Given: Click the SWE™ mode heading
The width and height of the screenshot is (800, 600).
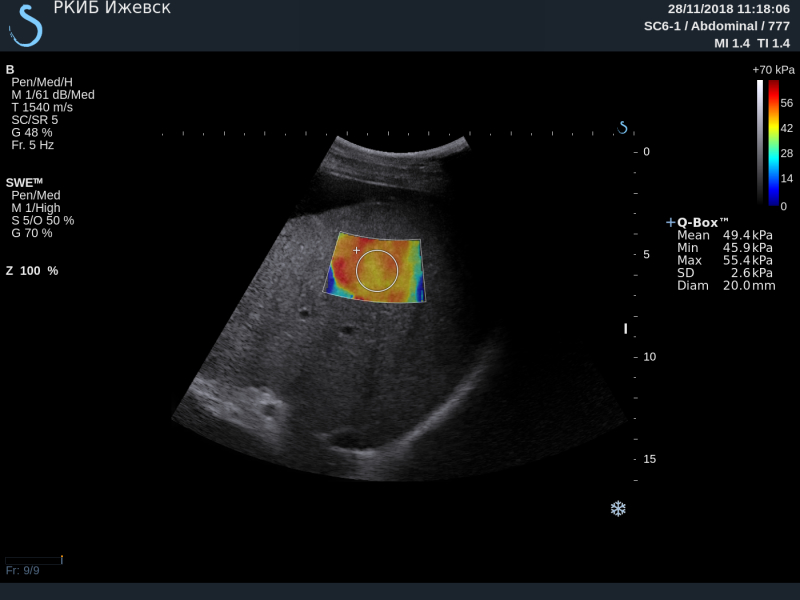Looking at the screenshot, I should click(24, 183).
